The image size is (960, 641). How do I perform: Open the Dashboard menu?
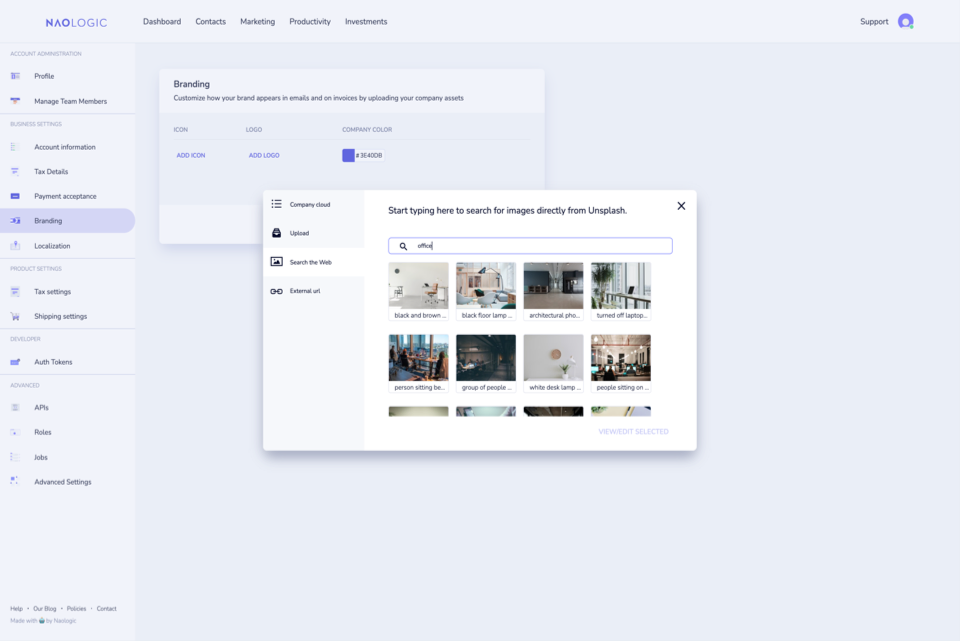point(162,21)
